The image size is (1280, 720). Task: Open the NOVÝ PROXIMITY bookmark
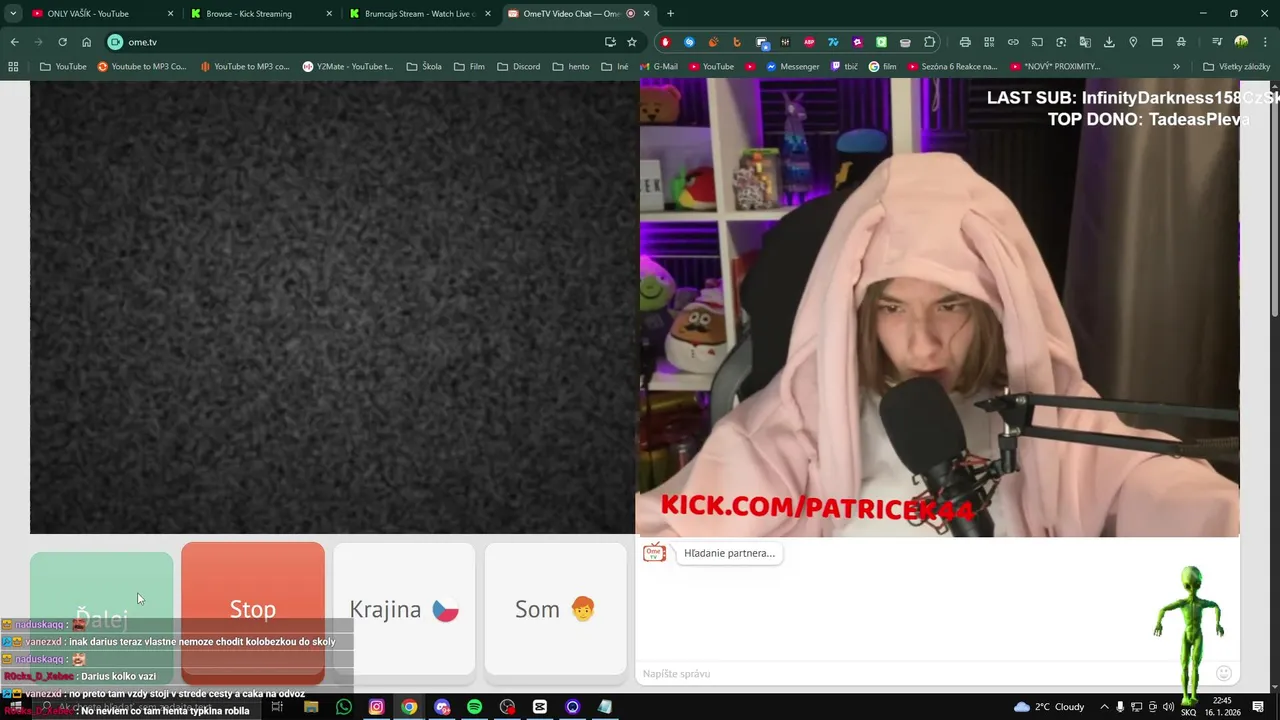pos(1055,67)
